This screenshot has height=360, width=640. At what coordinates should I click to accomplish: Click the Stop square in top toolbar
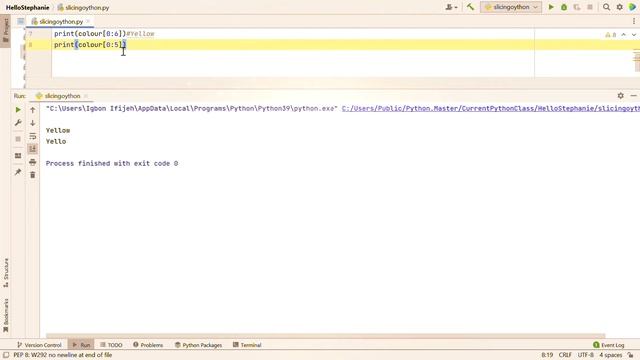coord(590,7)
